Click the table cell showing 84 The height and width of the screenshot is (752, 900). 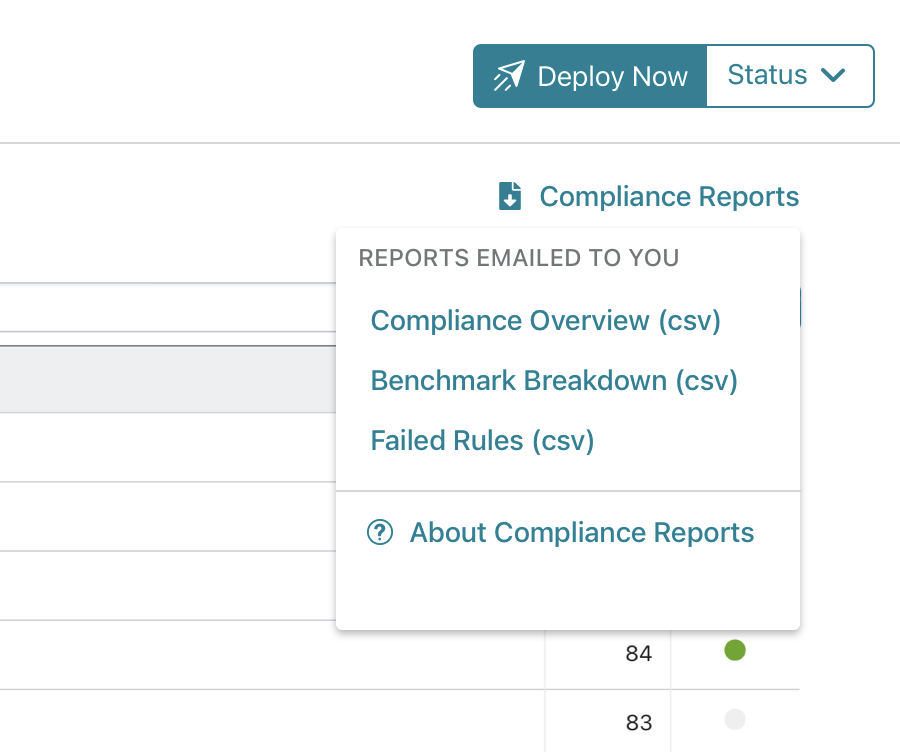point(607,654)
